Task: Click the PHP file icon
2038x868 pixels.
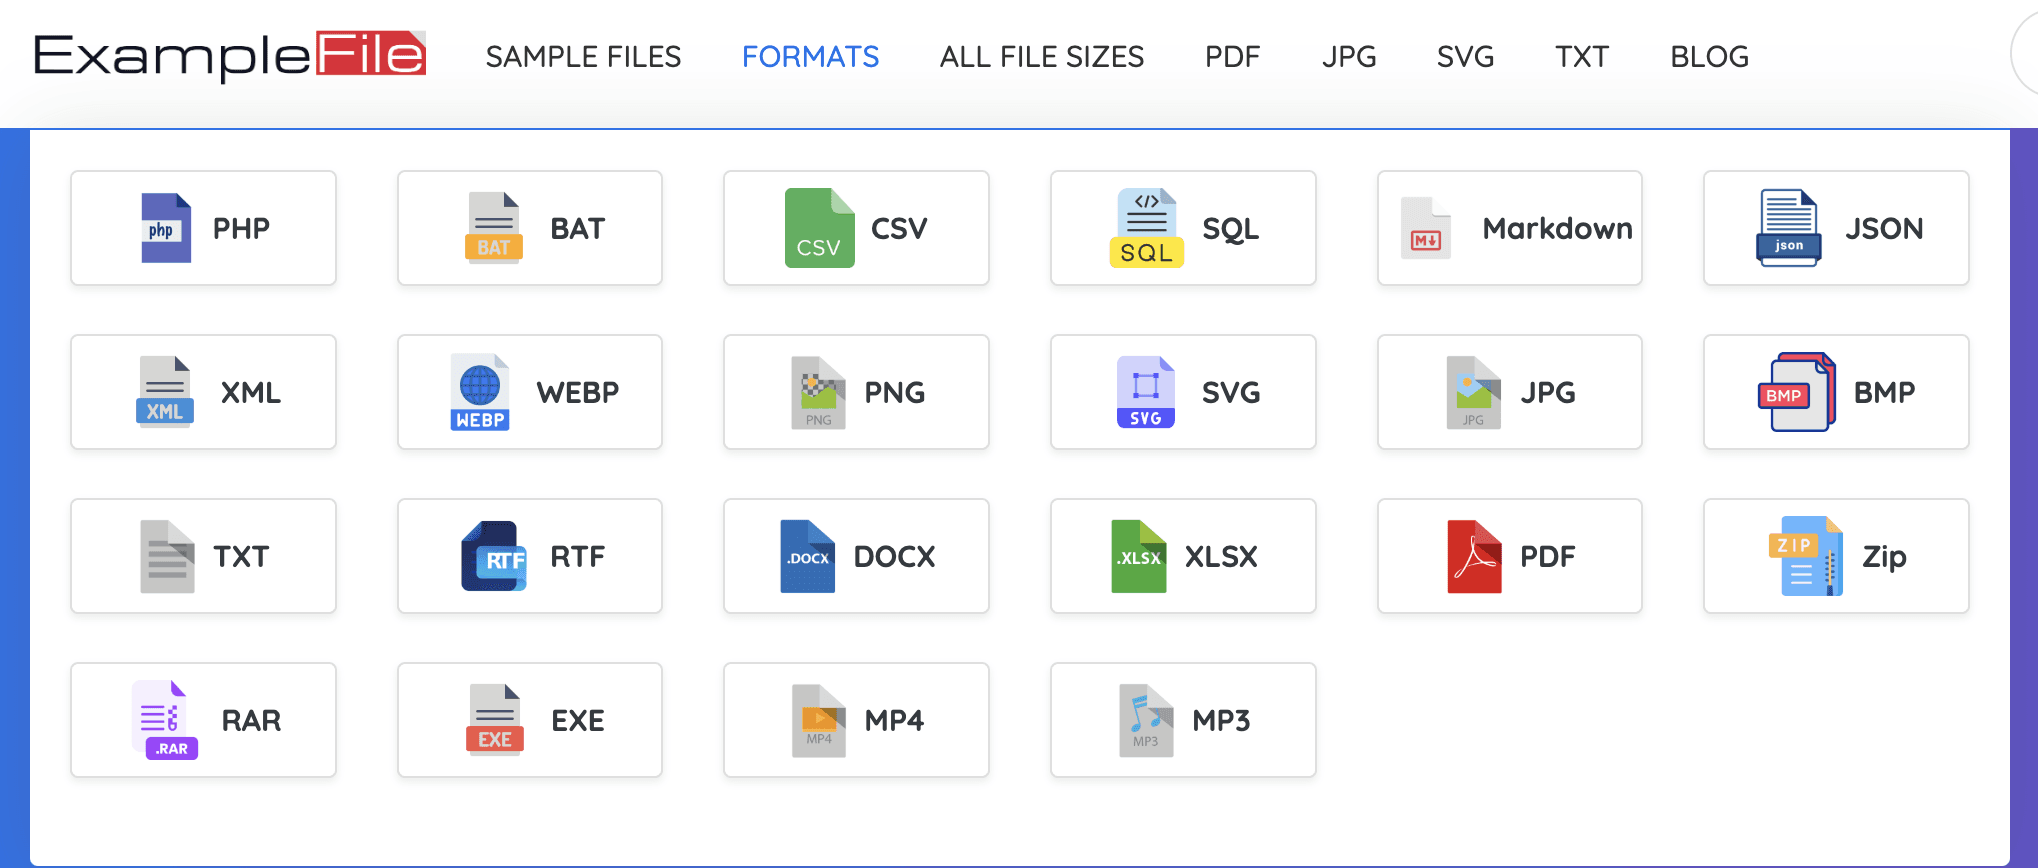Action: pos(166,228)
